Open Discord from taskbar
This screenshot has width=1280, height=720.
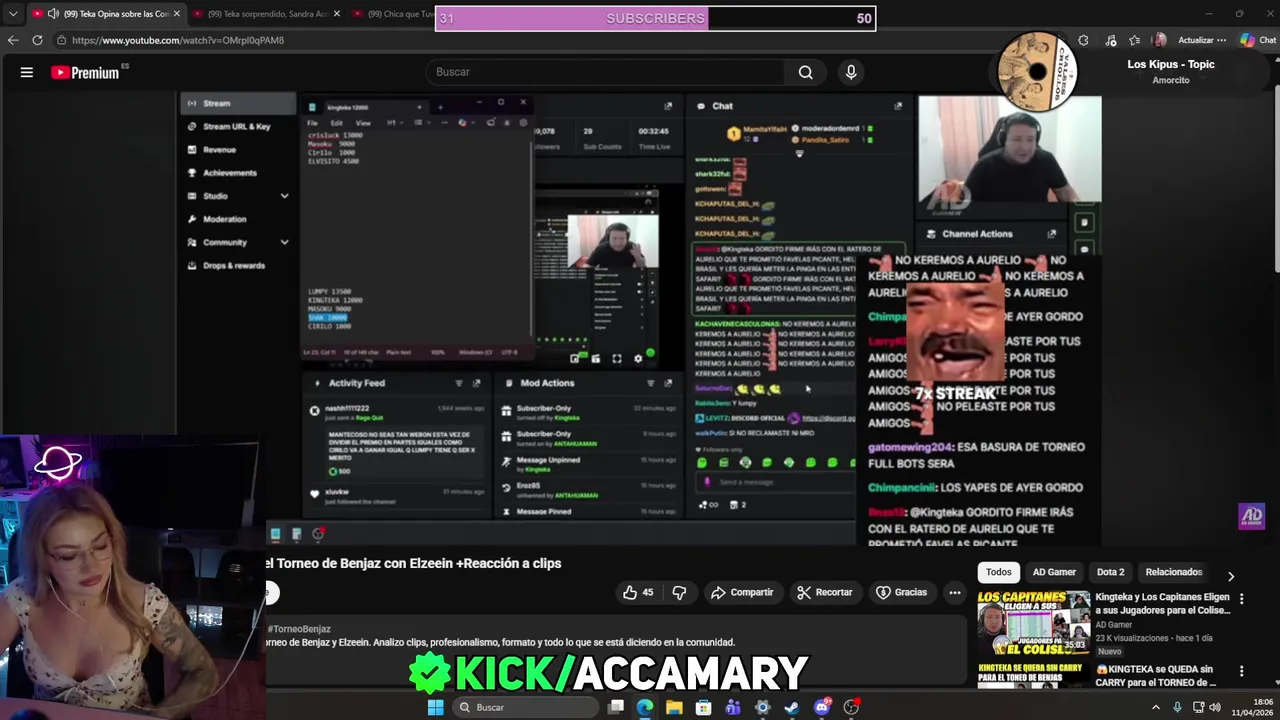tap(822, 707)
